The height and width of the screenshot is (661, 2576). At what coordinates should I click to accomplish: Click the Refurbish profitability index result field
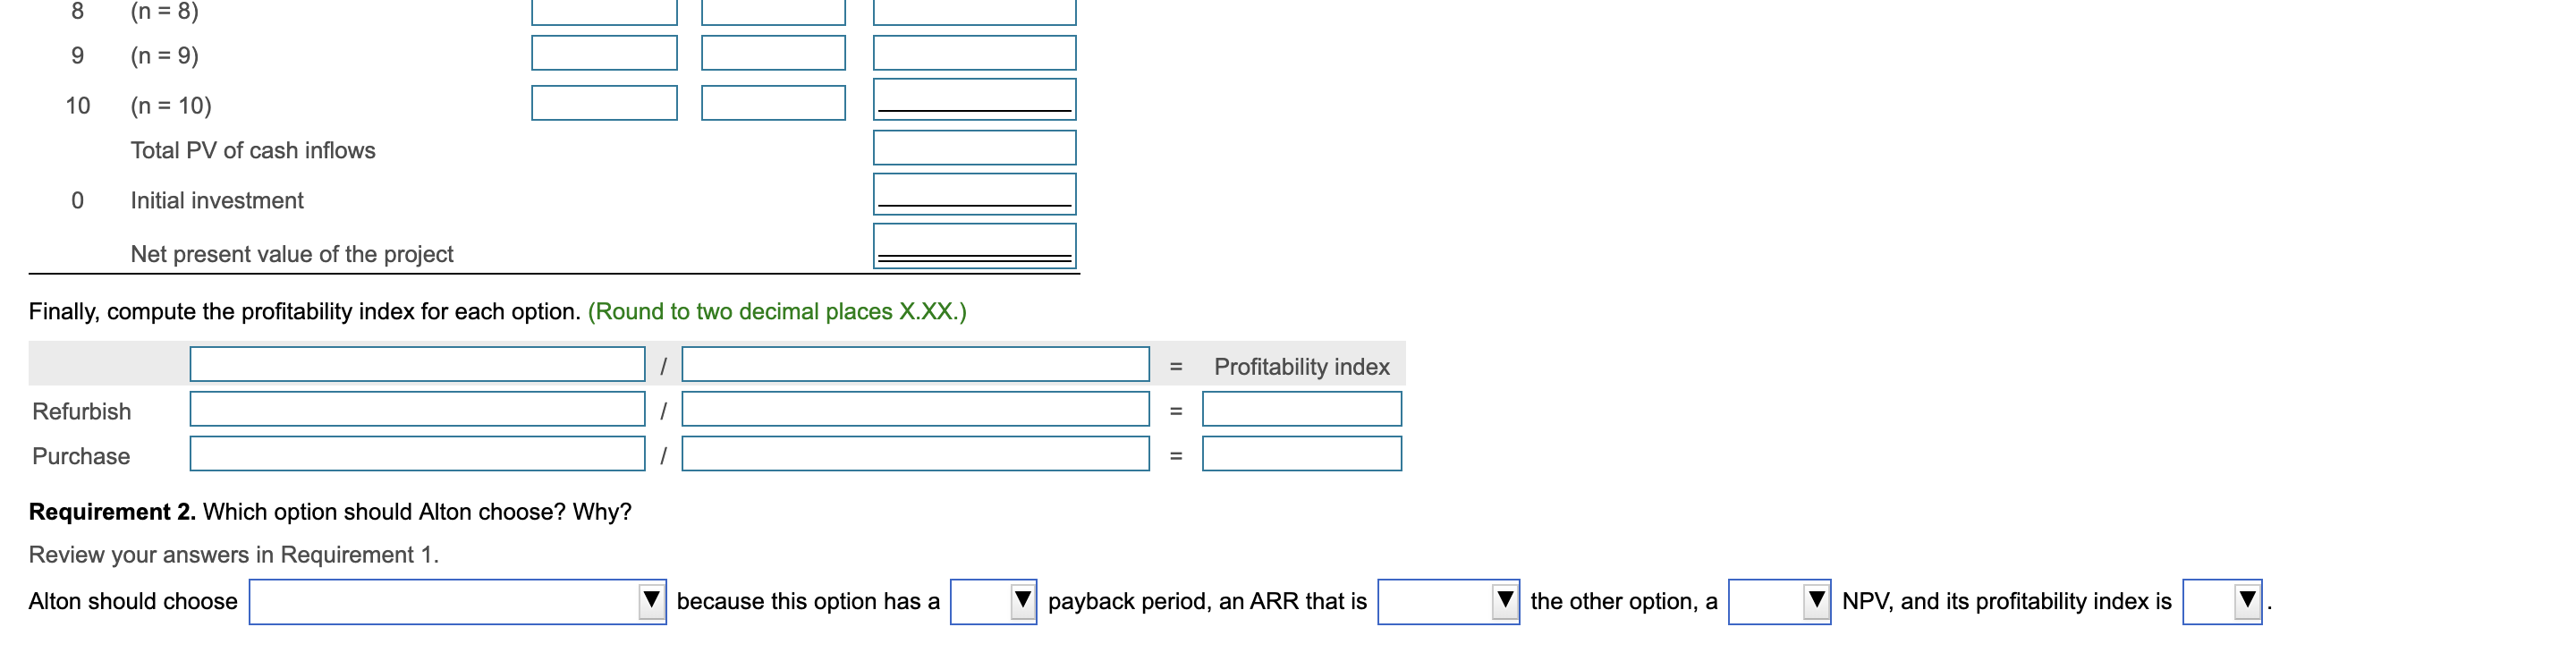(1302, 409)
